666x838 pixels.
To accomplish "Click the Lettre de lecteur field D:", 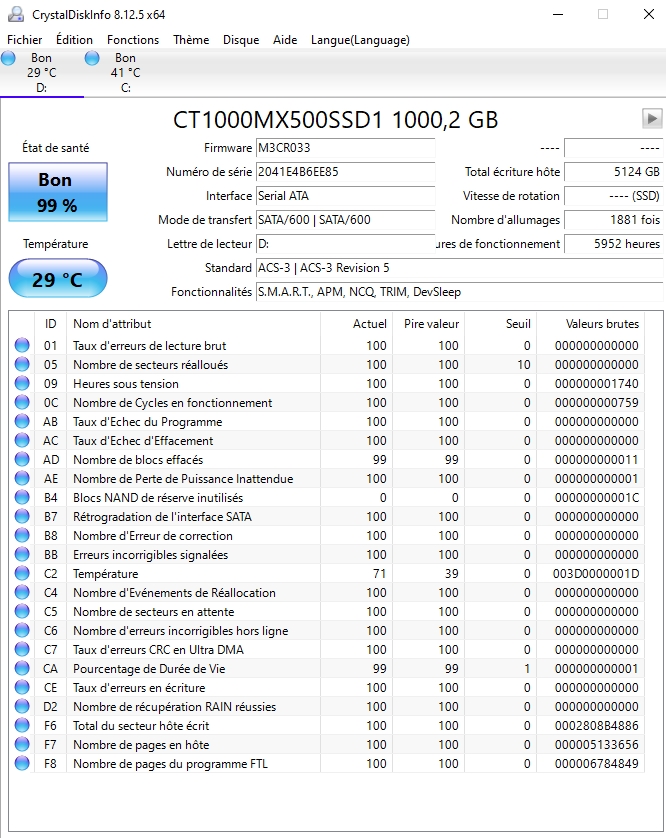I will (x=345, y=244).
